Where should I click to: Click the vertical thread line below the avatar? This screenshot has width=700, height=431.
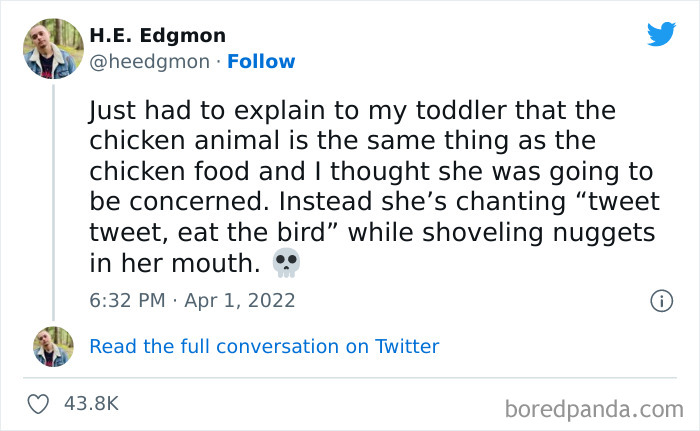coord(53,200)
